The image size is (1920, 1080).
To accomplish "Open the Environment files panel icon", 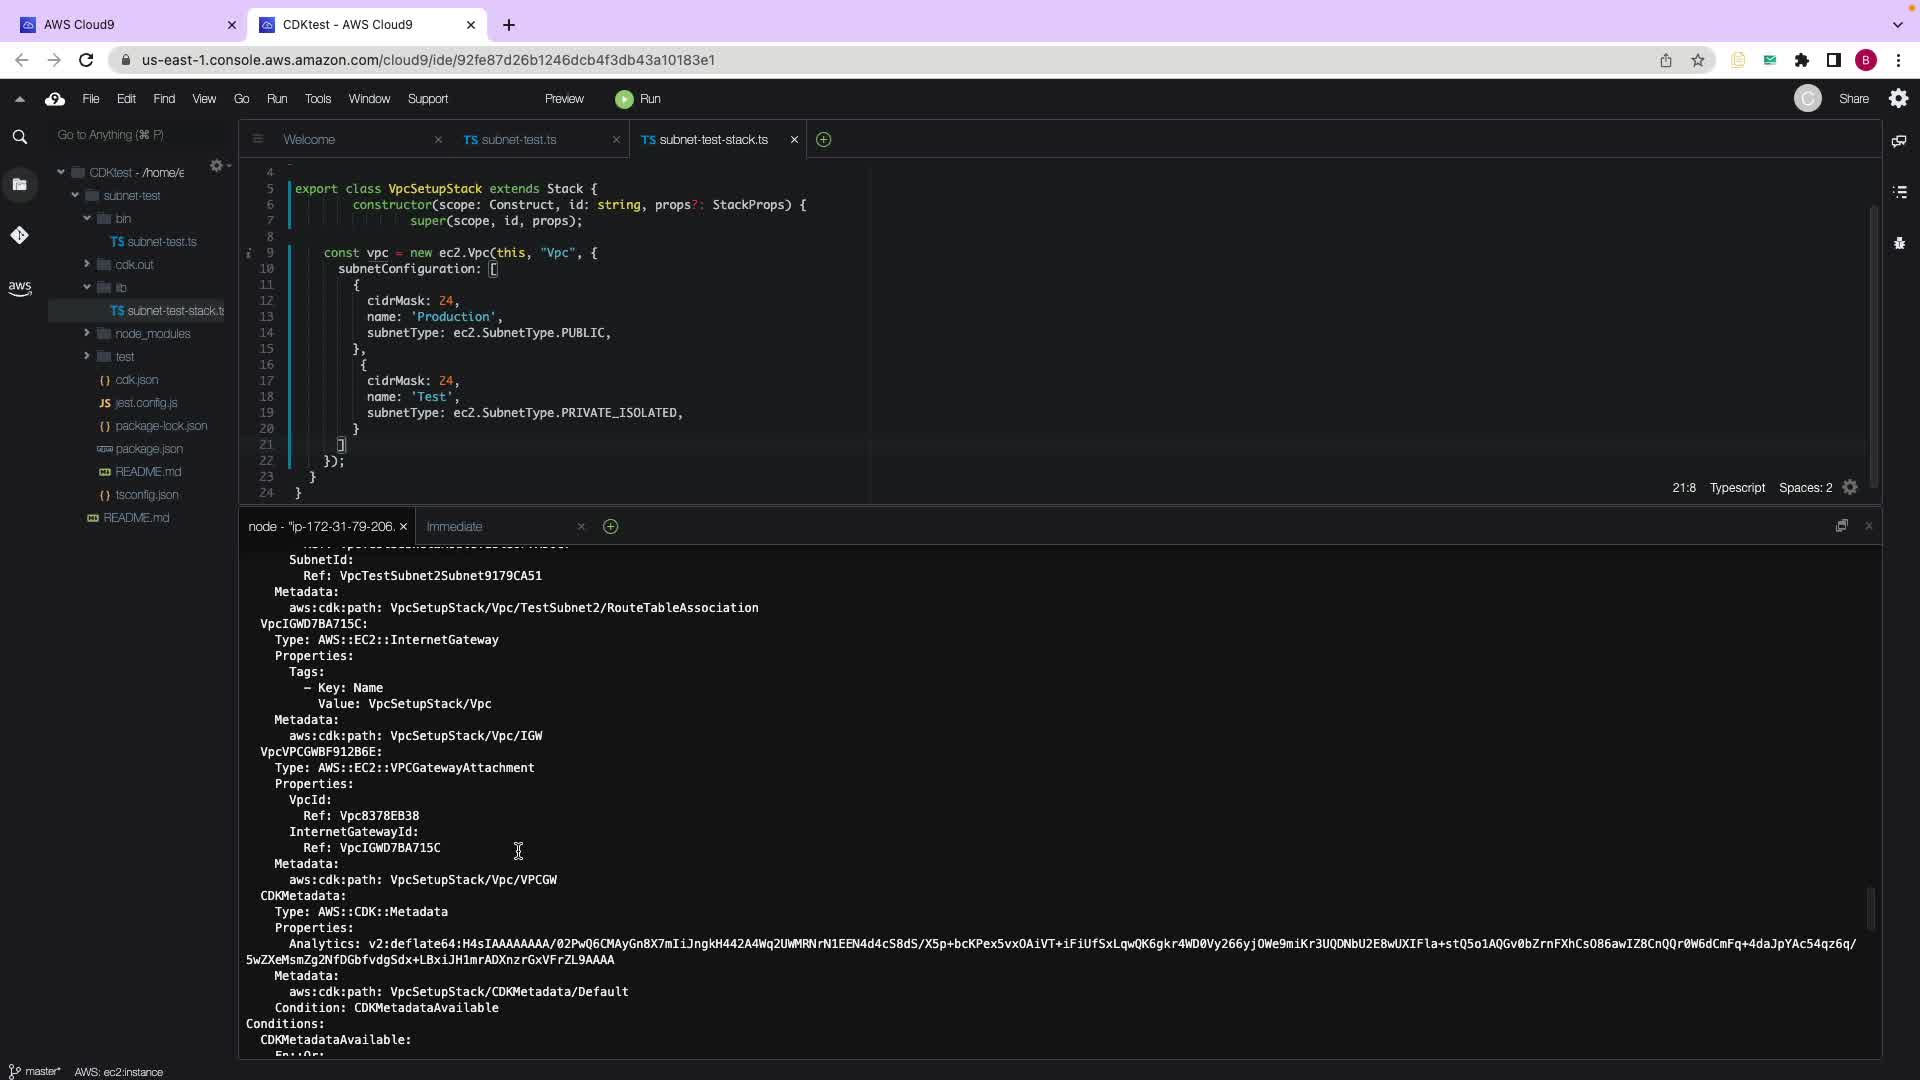I will click(x=19, y=184).
